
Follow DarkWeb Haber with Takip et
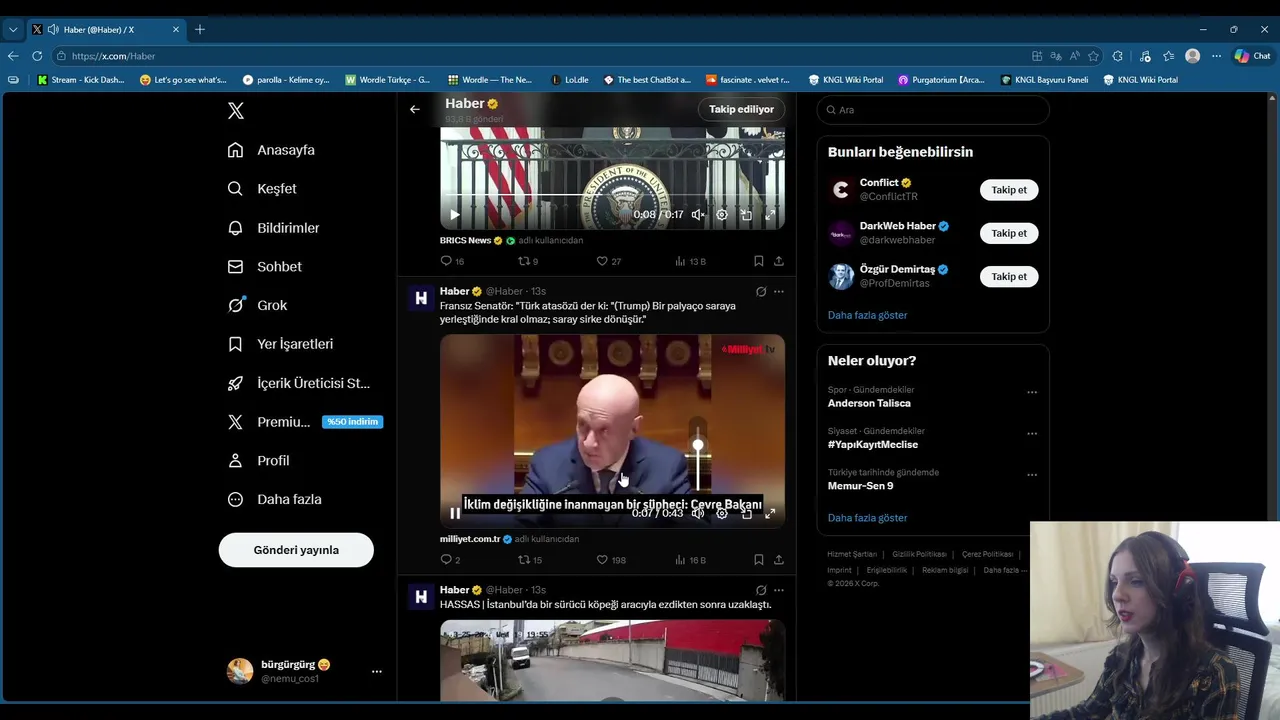pyautogui.click(x=1009, y=233)
